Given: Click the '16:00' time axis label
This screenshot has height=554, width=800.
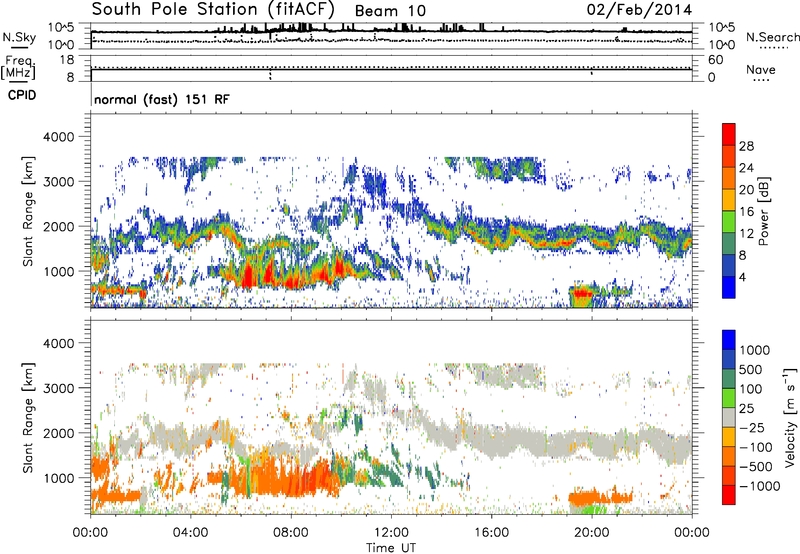Looking at the screenshot, I should pos(491,533).
